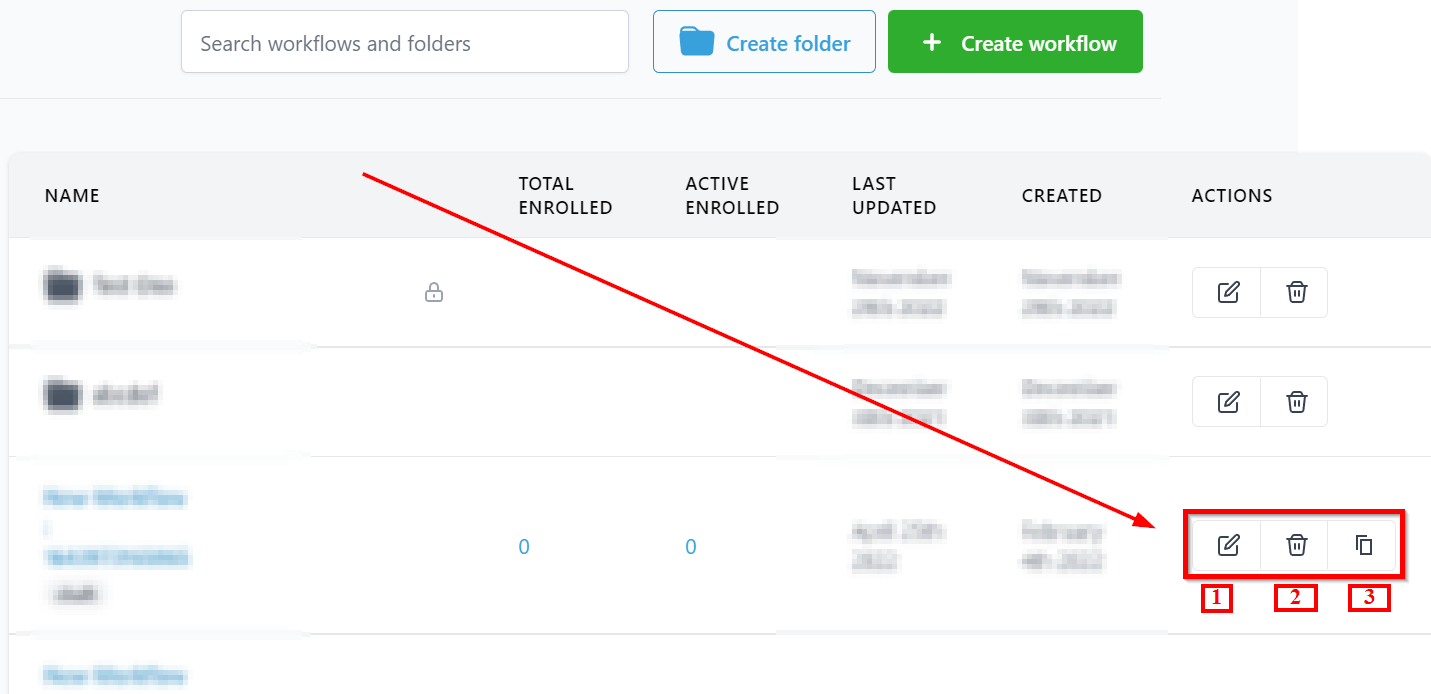Viewport: 1431px width, 694px height.
Task: Delete the first folder using trash icon
Action: (x=1296, y=292)
